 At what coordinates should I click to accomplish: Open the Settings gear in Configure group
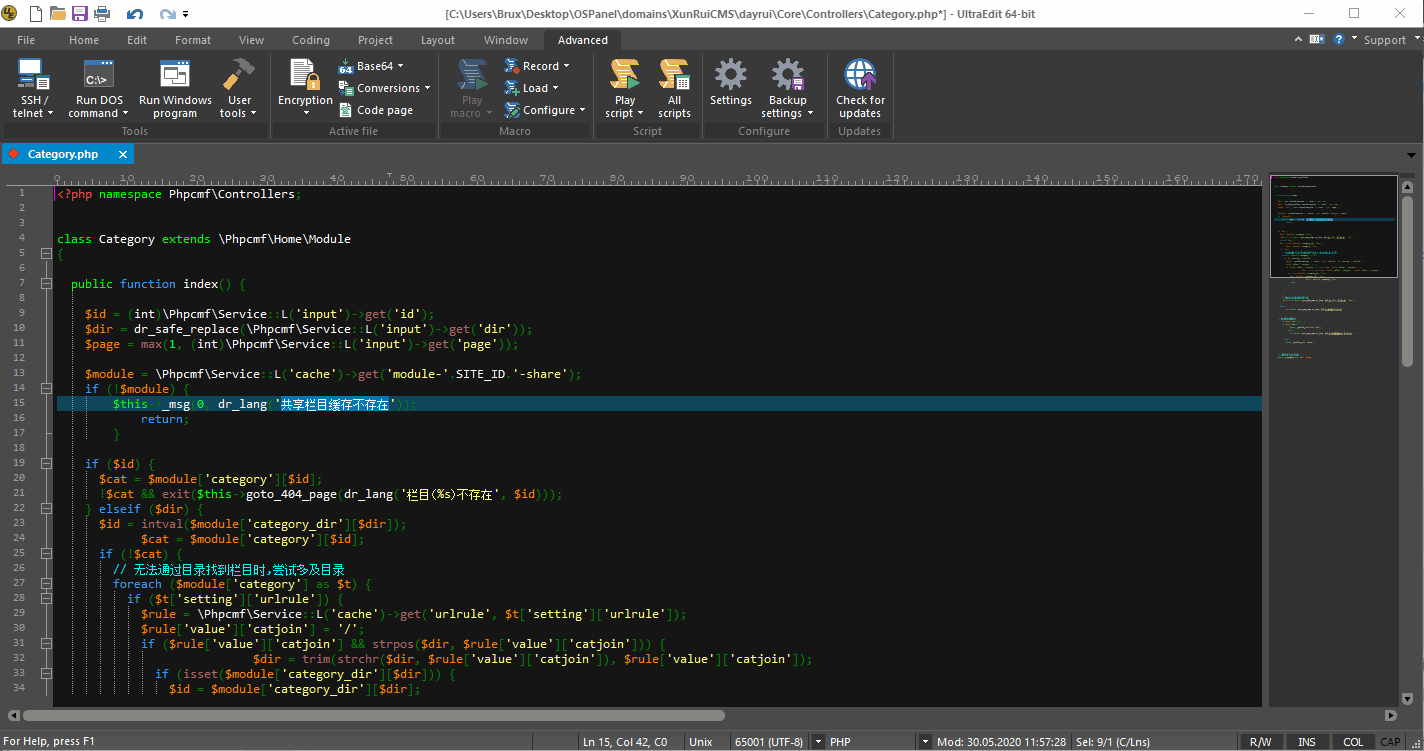(730, 76)
